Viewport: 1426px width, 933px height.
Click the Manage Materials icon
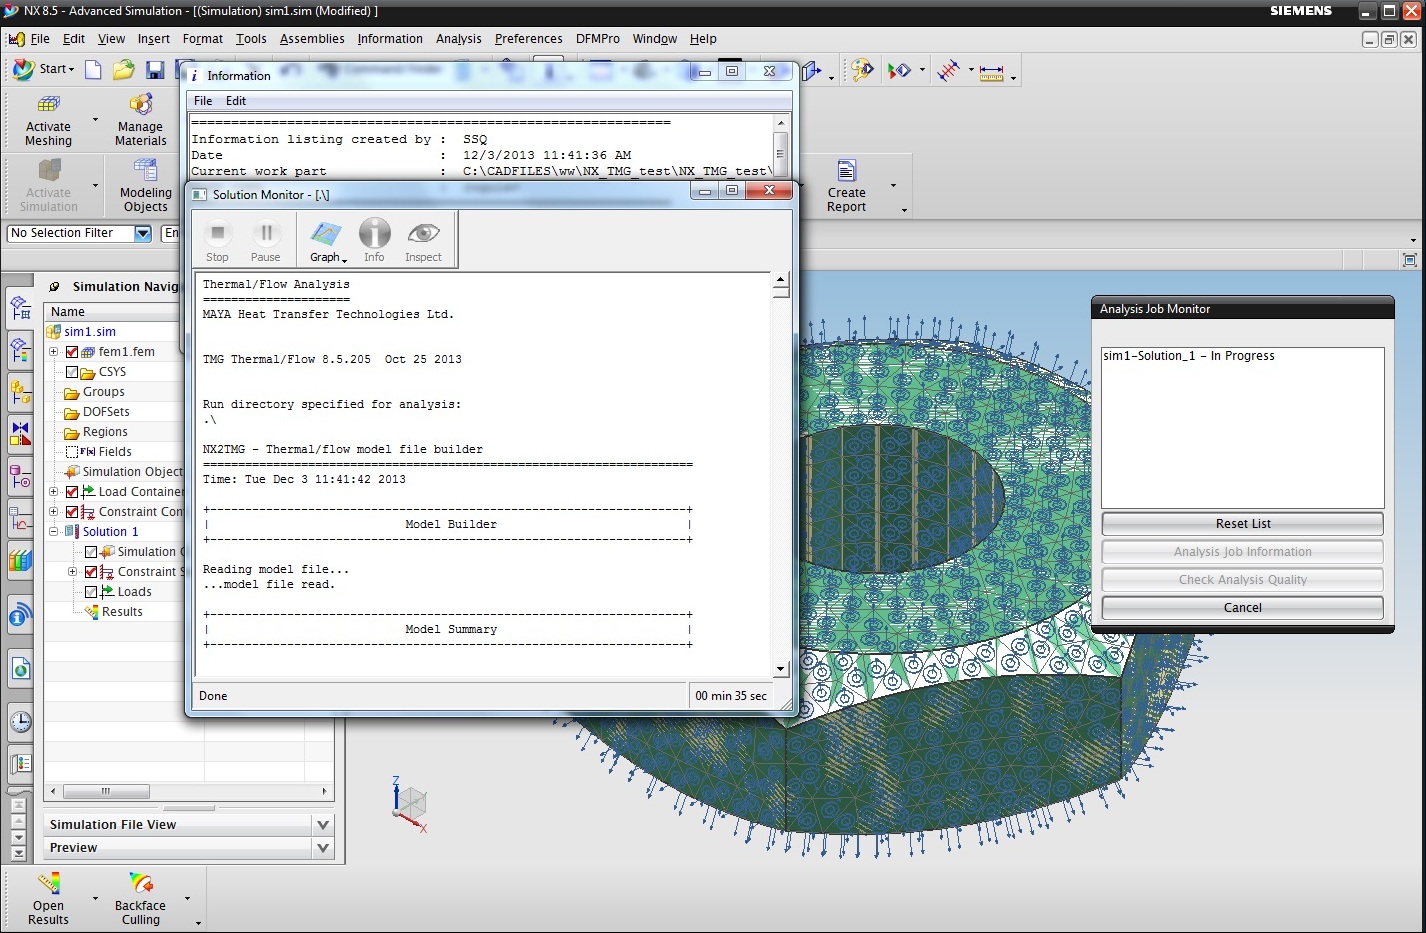coord(140,105)
